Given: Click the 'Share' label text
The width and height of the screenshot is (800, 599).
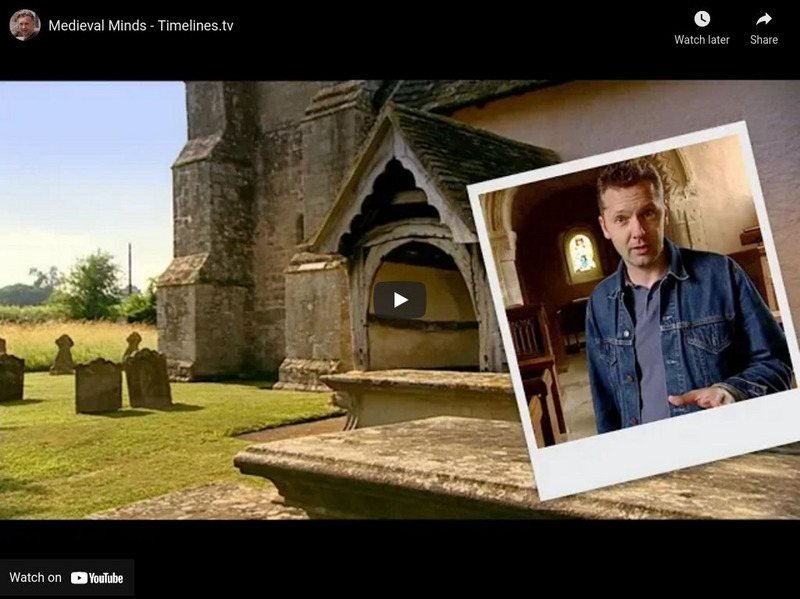Looking at the screenshot, I should (765, 39).
